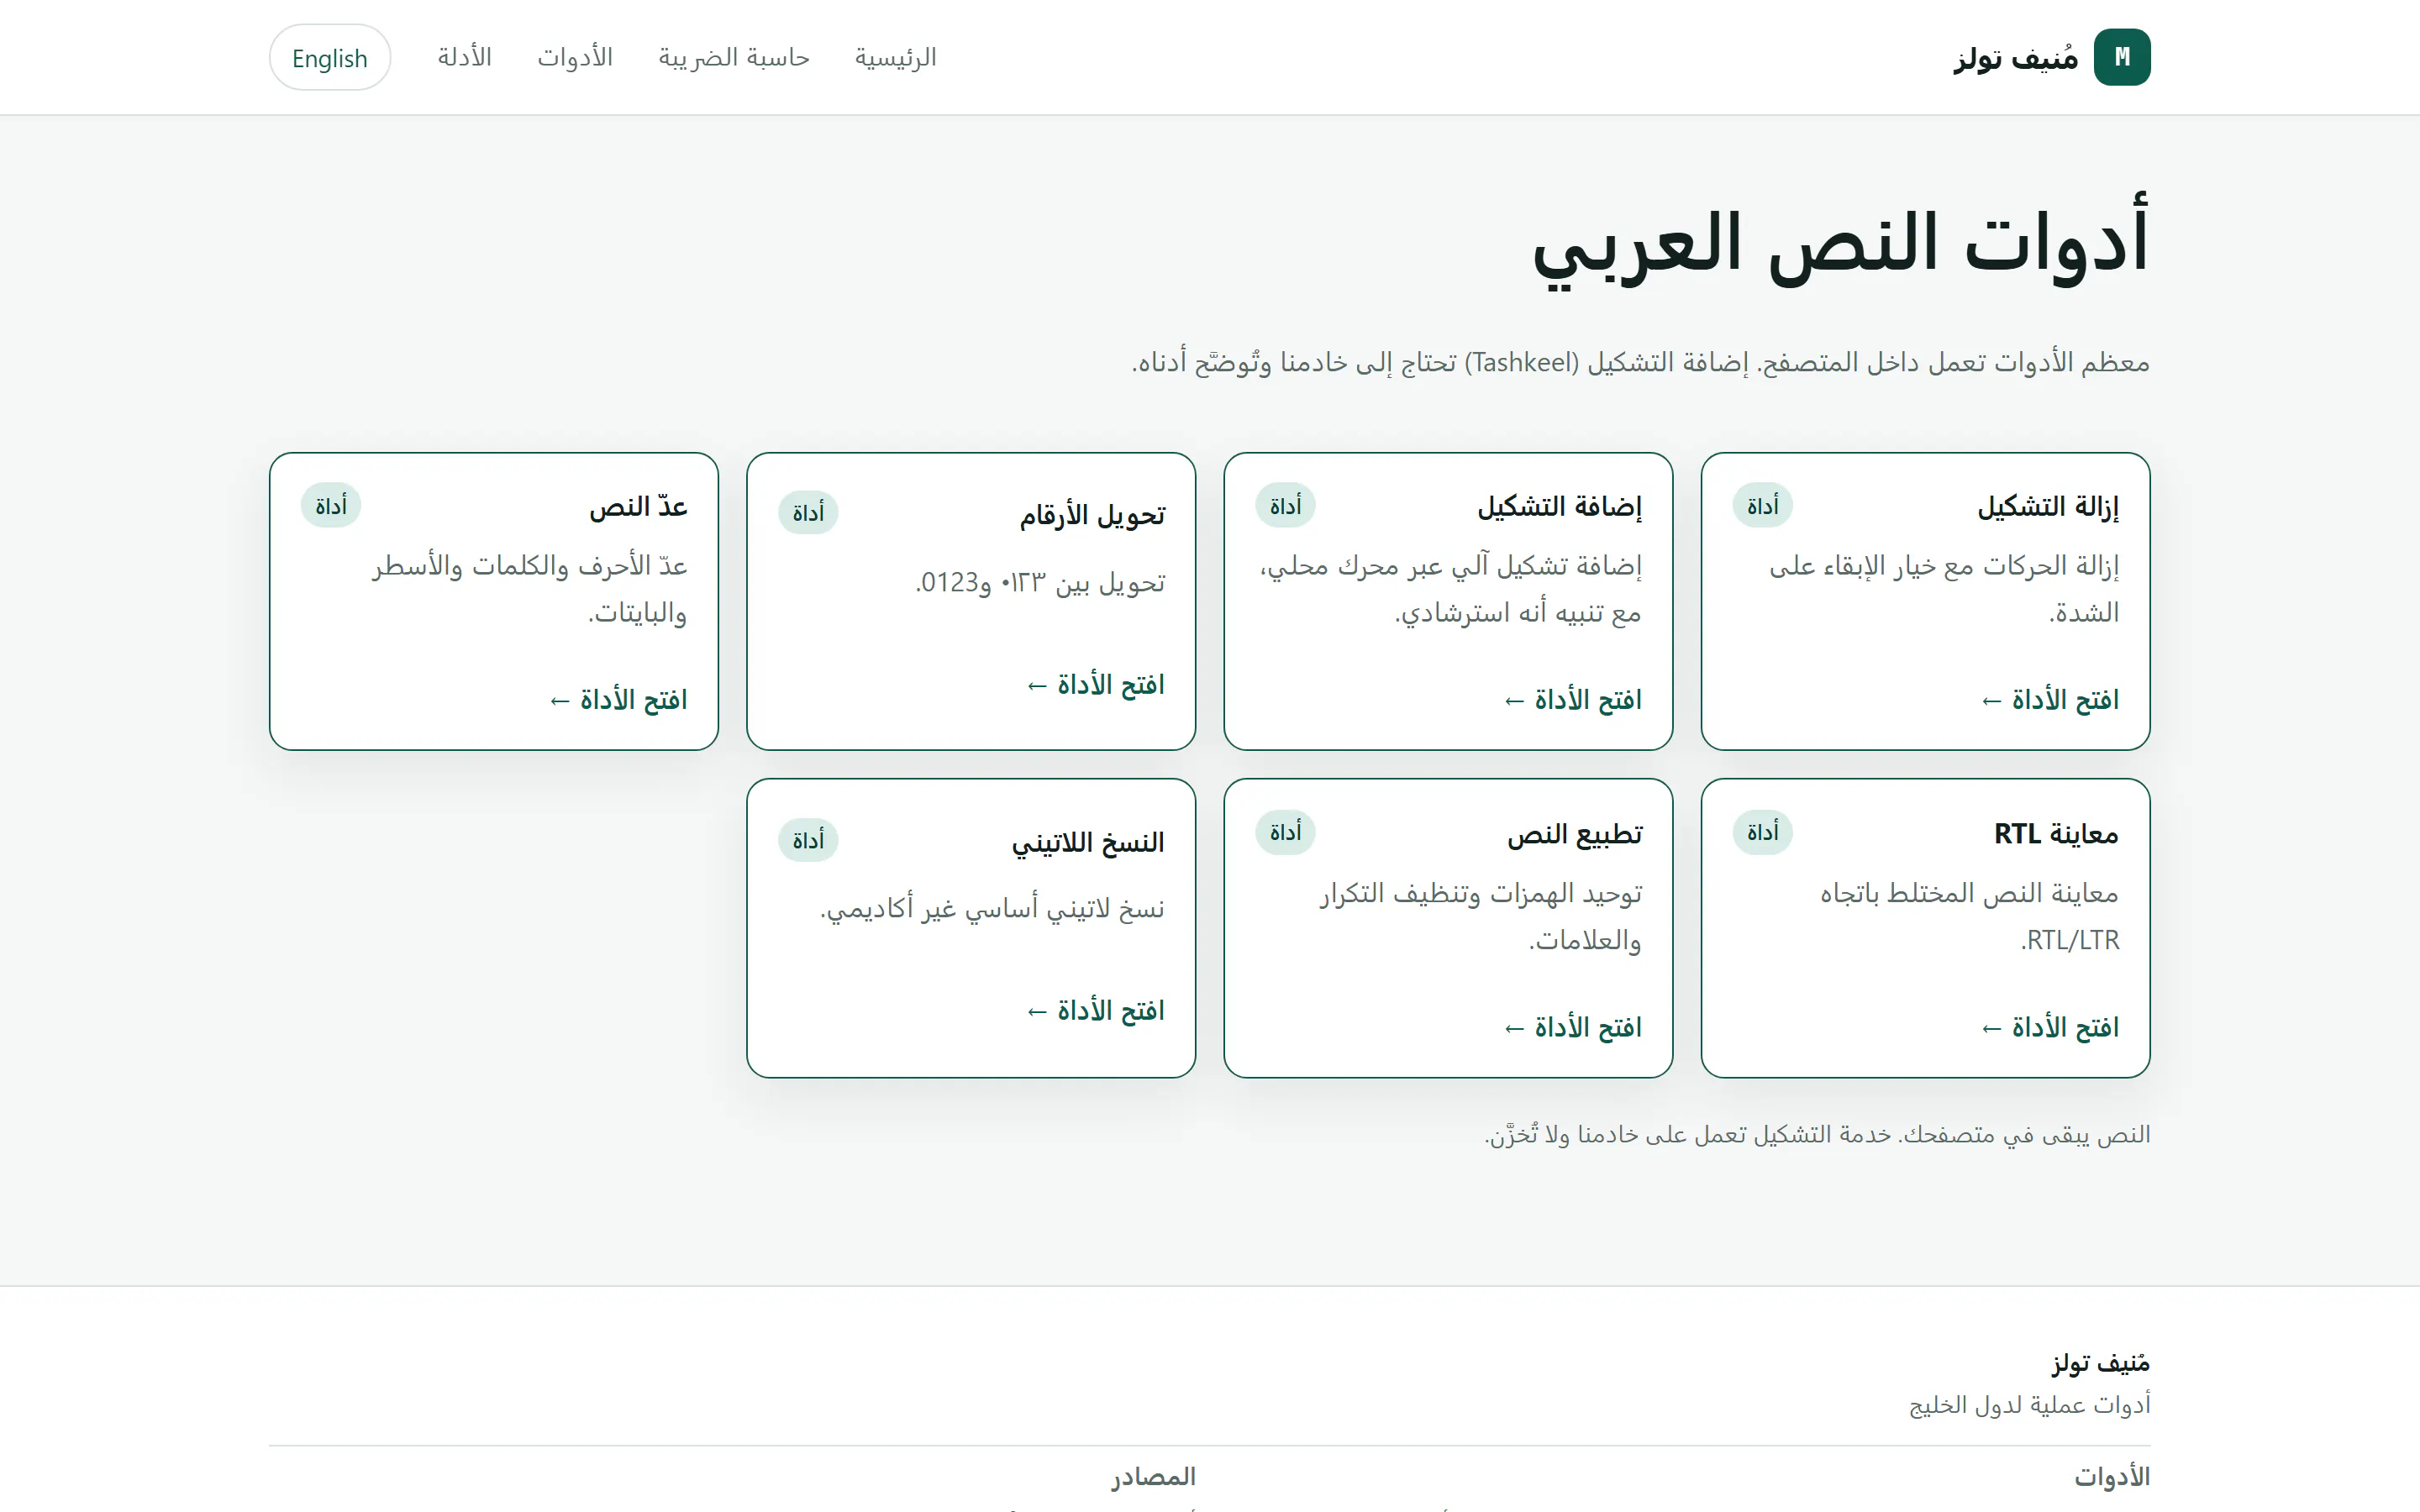Click the footer heading المصادر
The image size is (2420, 1512).
click(x=1153, y=1477)
